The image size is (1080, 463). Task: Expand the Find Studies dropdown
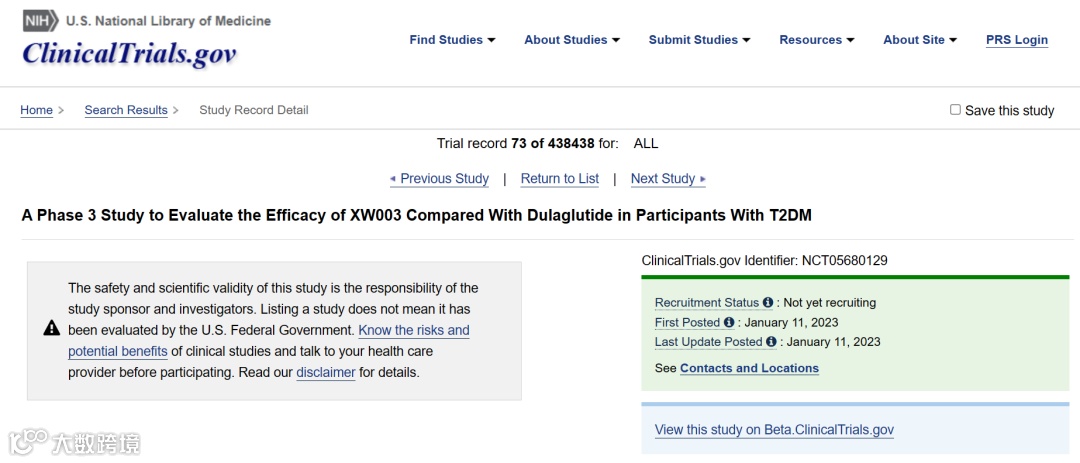[x=452, y=40]
